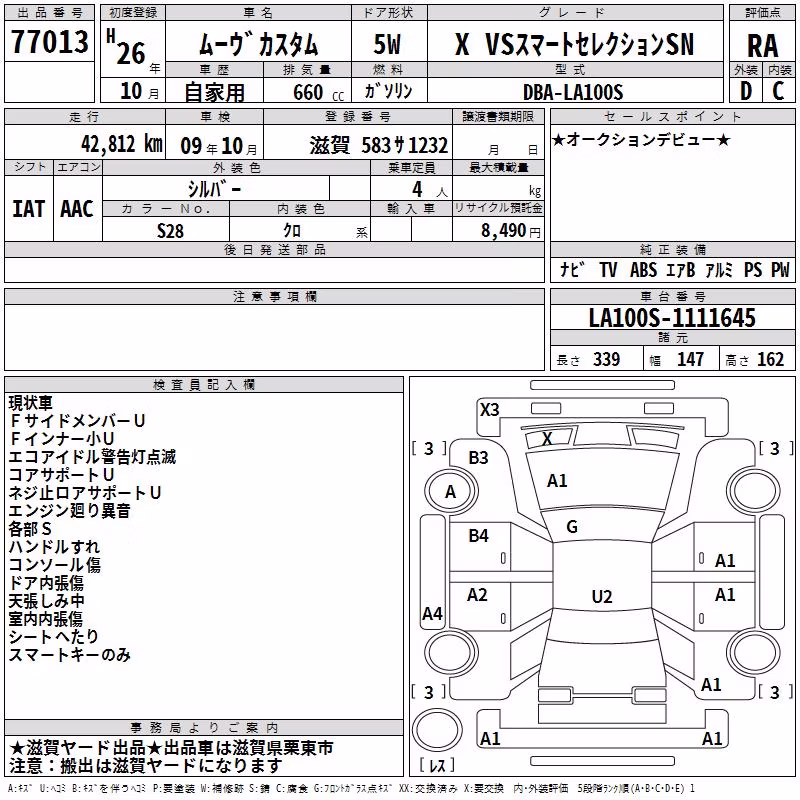Click inspector note シートへたり
This screenshot has height=800, width=800.
(54, 636)
